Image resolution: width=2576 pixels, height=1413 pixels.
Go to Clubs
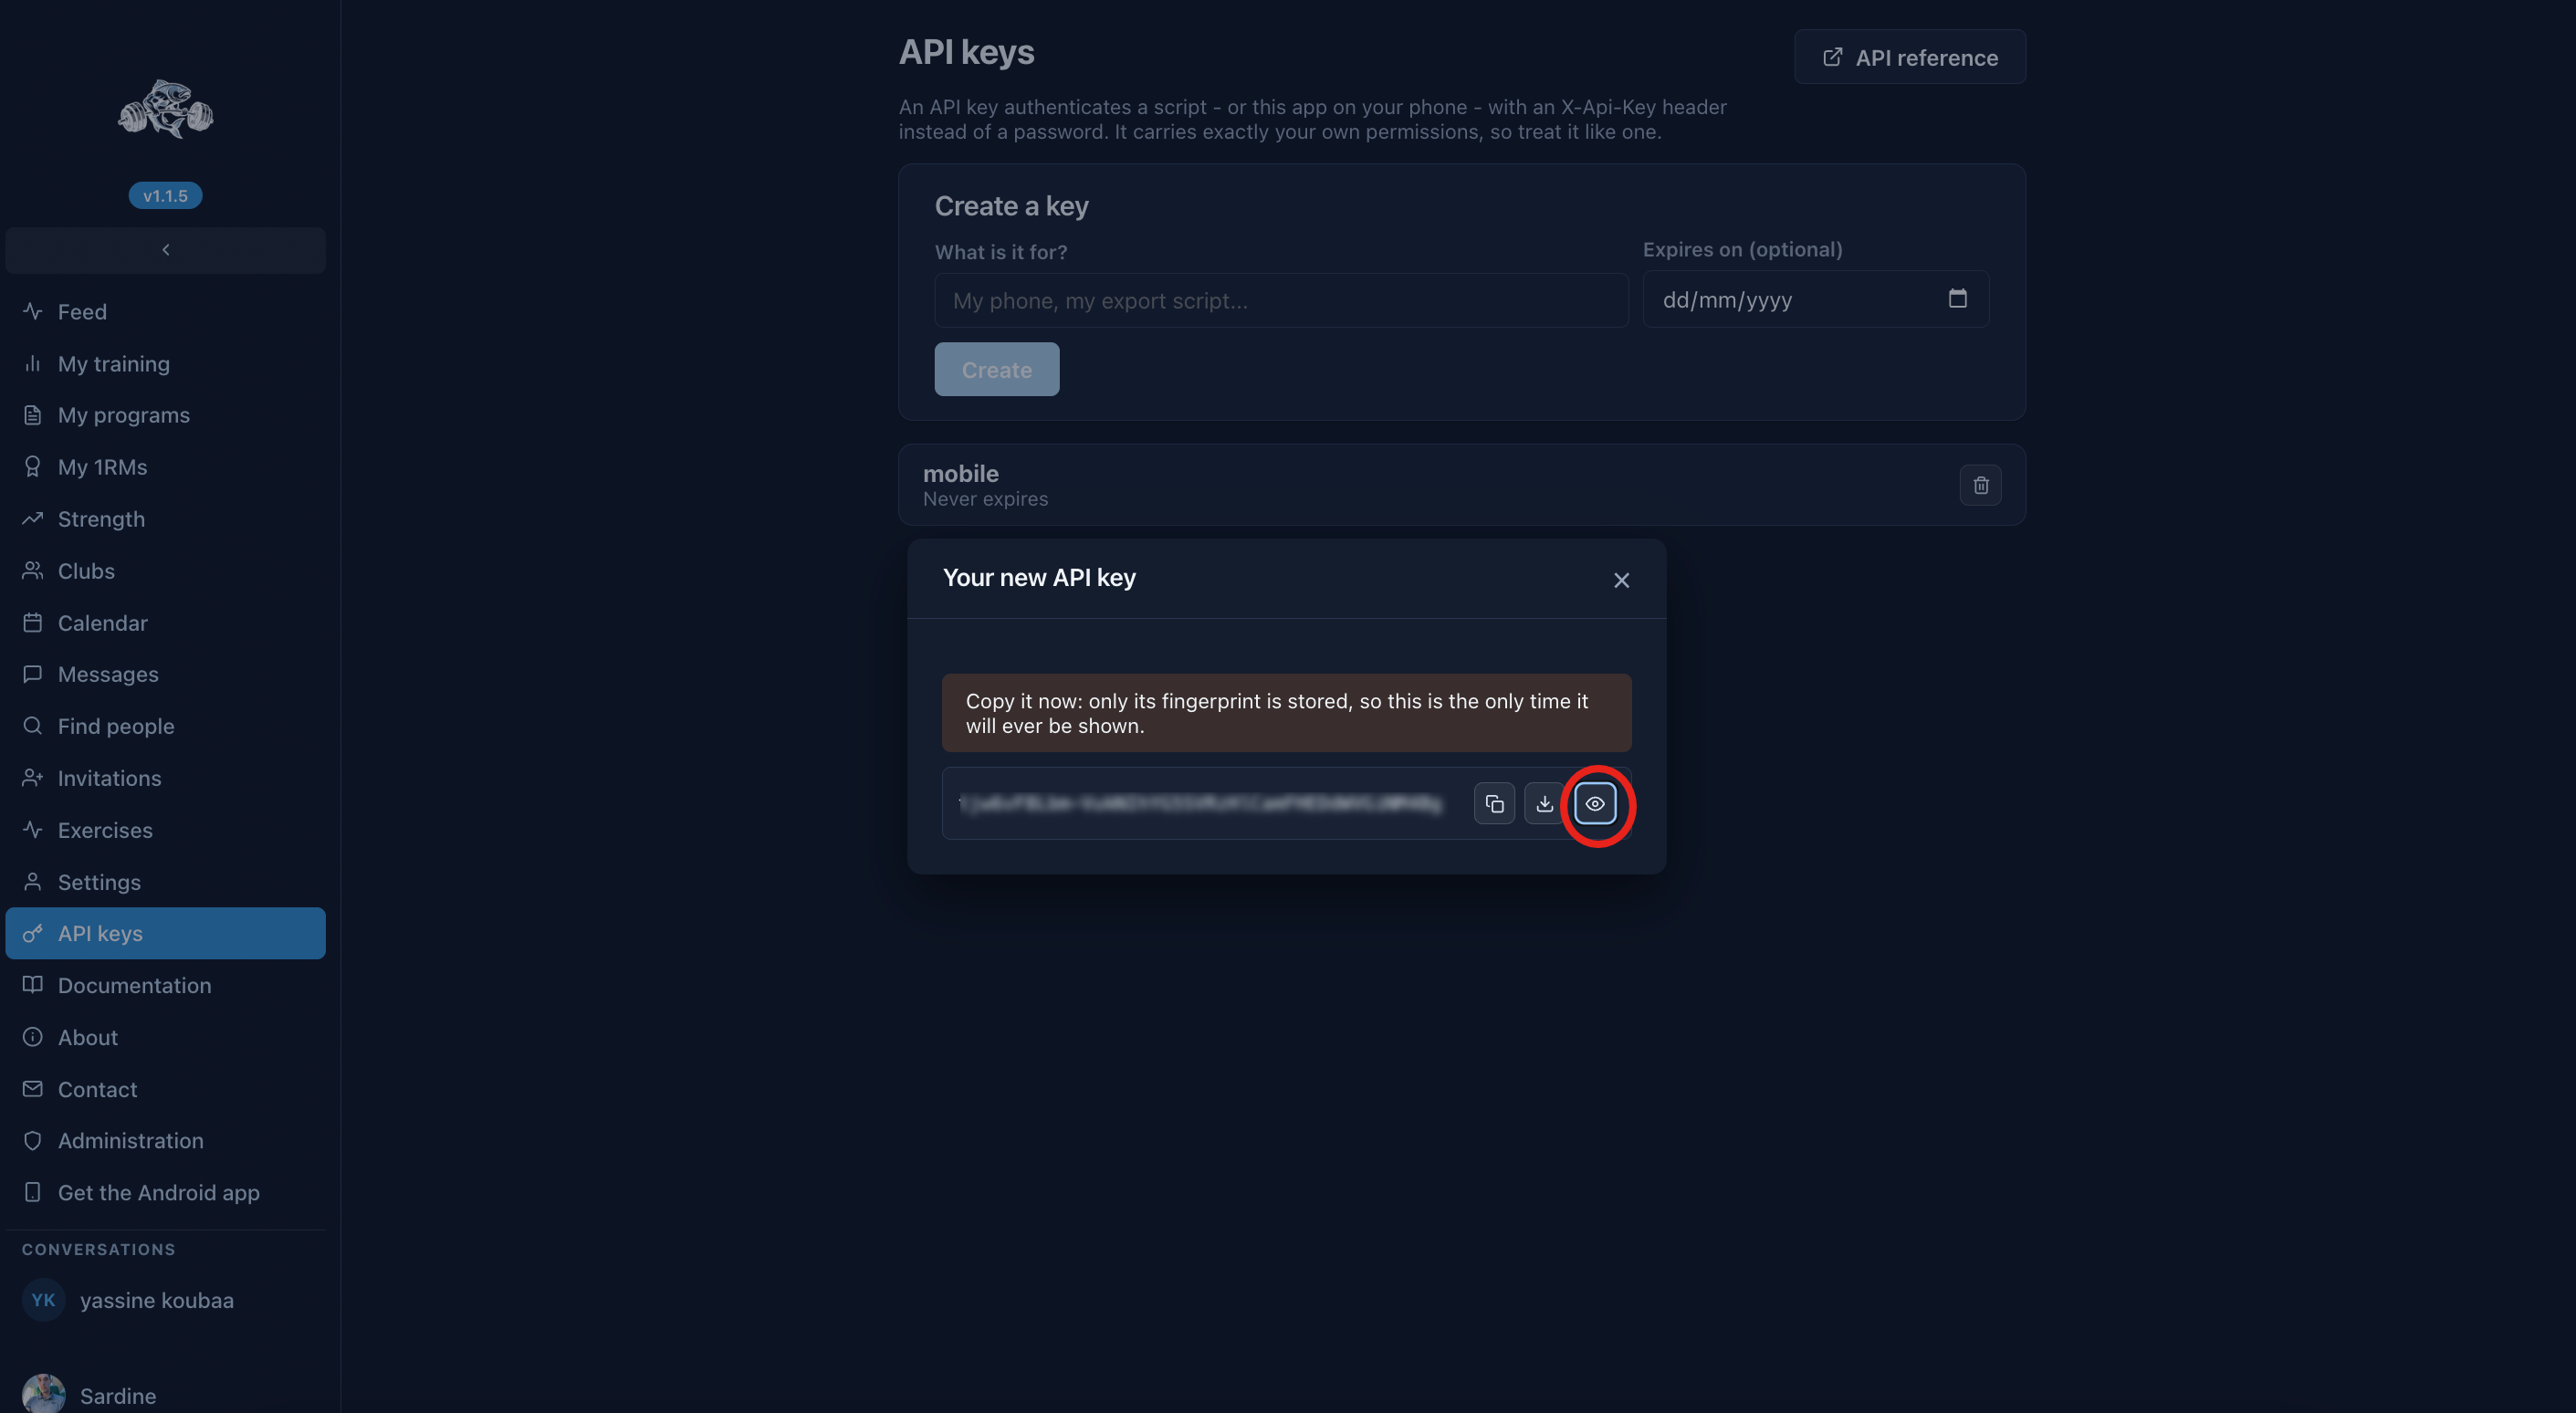pyautogui.click(x=165, y=571)
